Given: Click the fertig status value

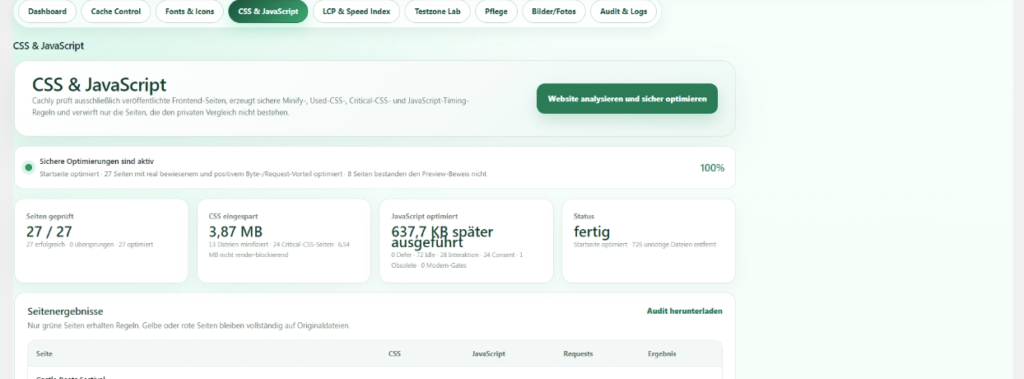Looking at the screenshot, I should 592,231.
